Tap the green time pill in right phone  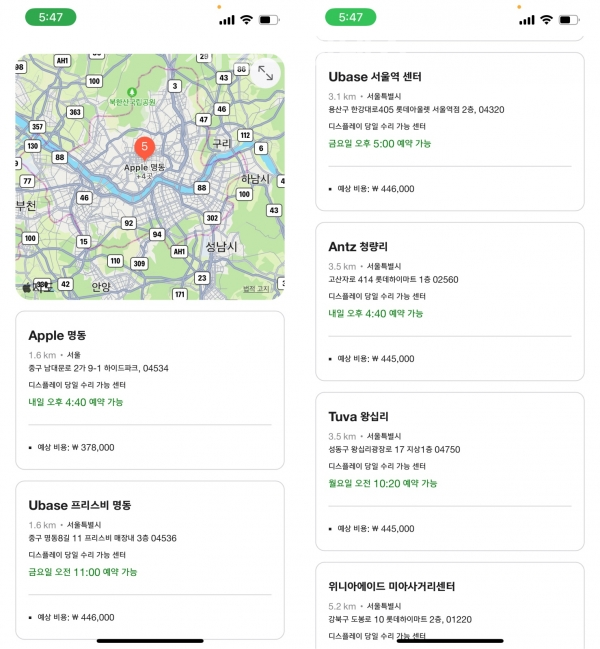(x=350, y=17)
